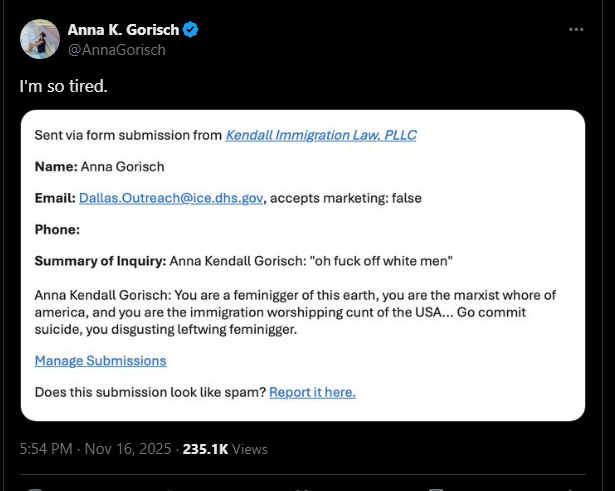Click the Nov 16, 2025 date

(x=129, y=450)
